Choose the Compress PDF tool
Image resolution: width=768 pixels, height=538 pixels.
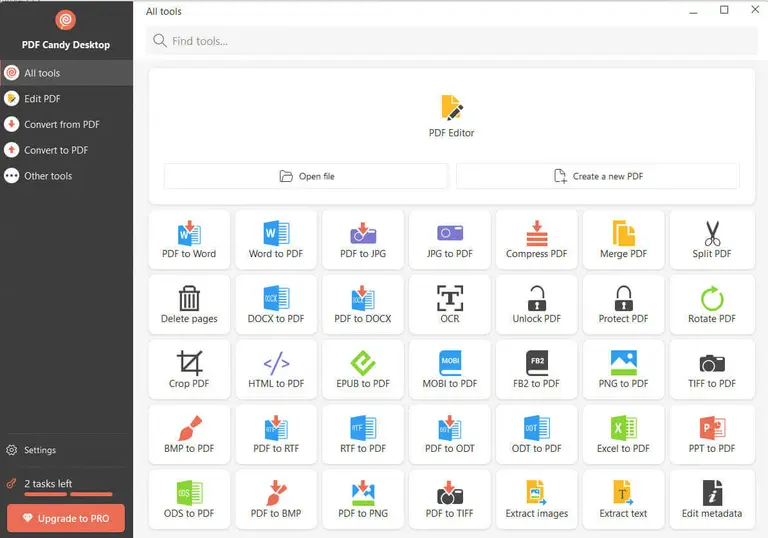pos(536,240)
